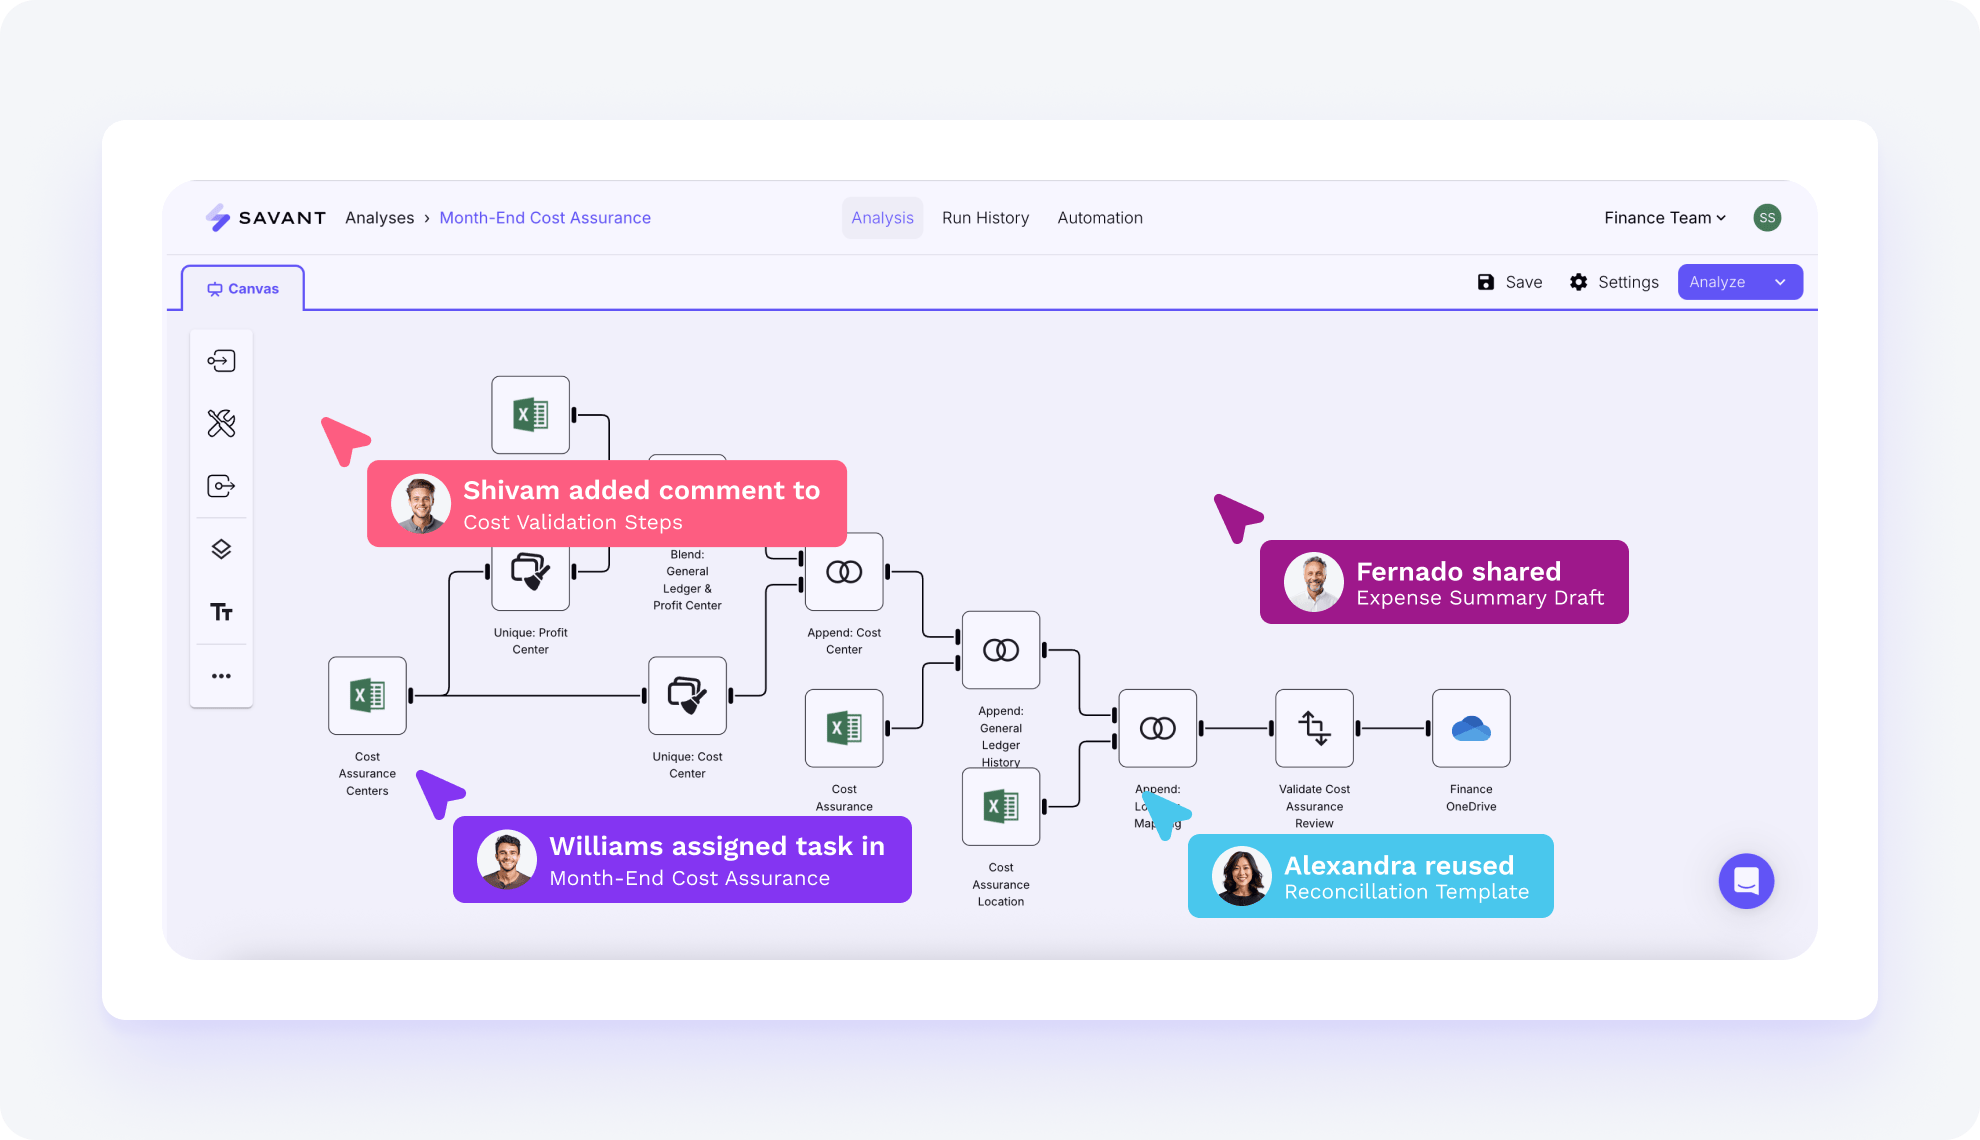Select the Unique: Cost Center node

coord(687,695)
